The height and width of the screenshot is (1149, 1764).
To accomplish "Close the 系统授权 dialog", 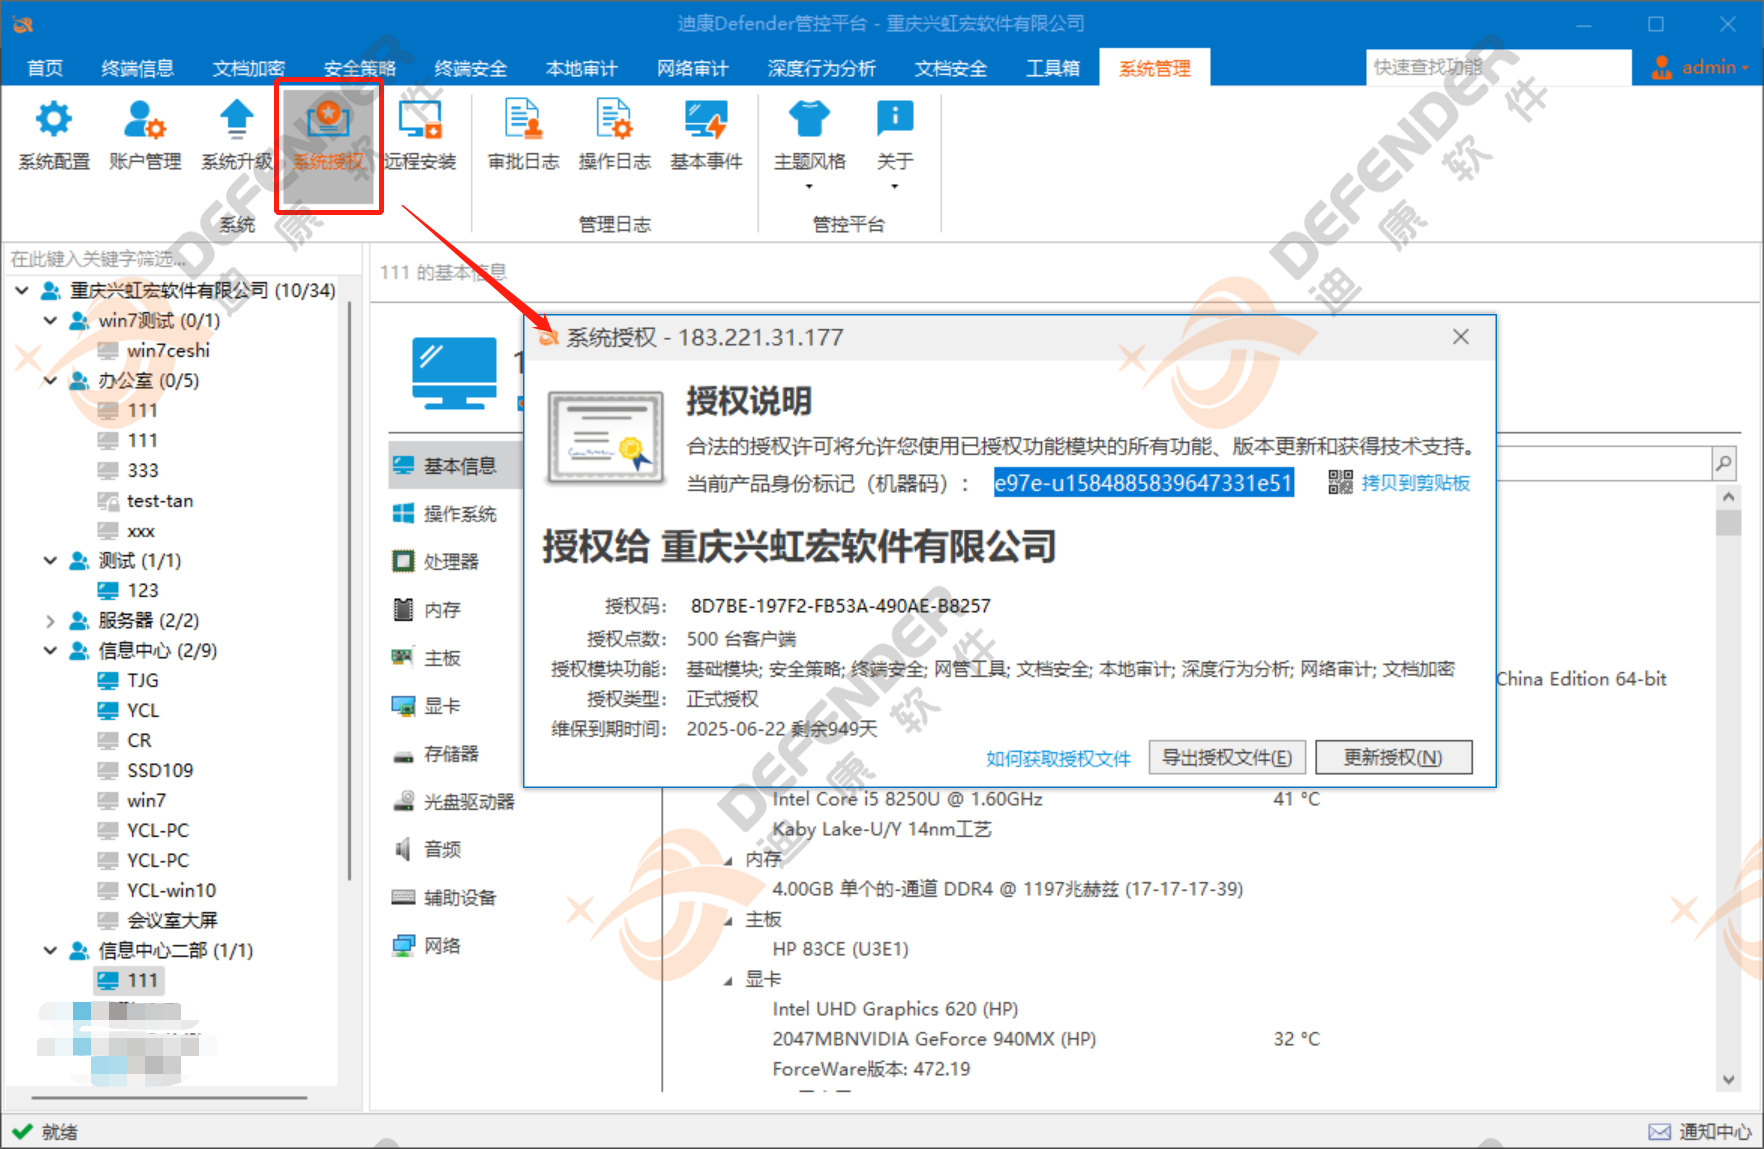I will click(1461, 337).
